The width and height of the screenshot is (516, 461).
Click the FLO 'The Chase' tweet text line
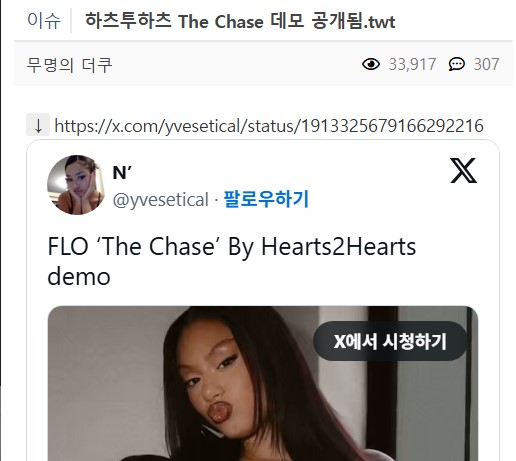click(232, 247)
